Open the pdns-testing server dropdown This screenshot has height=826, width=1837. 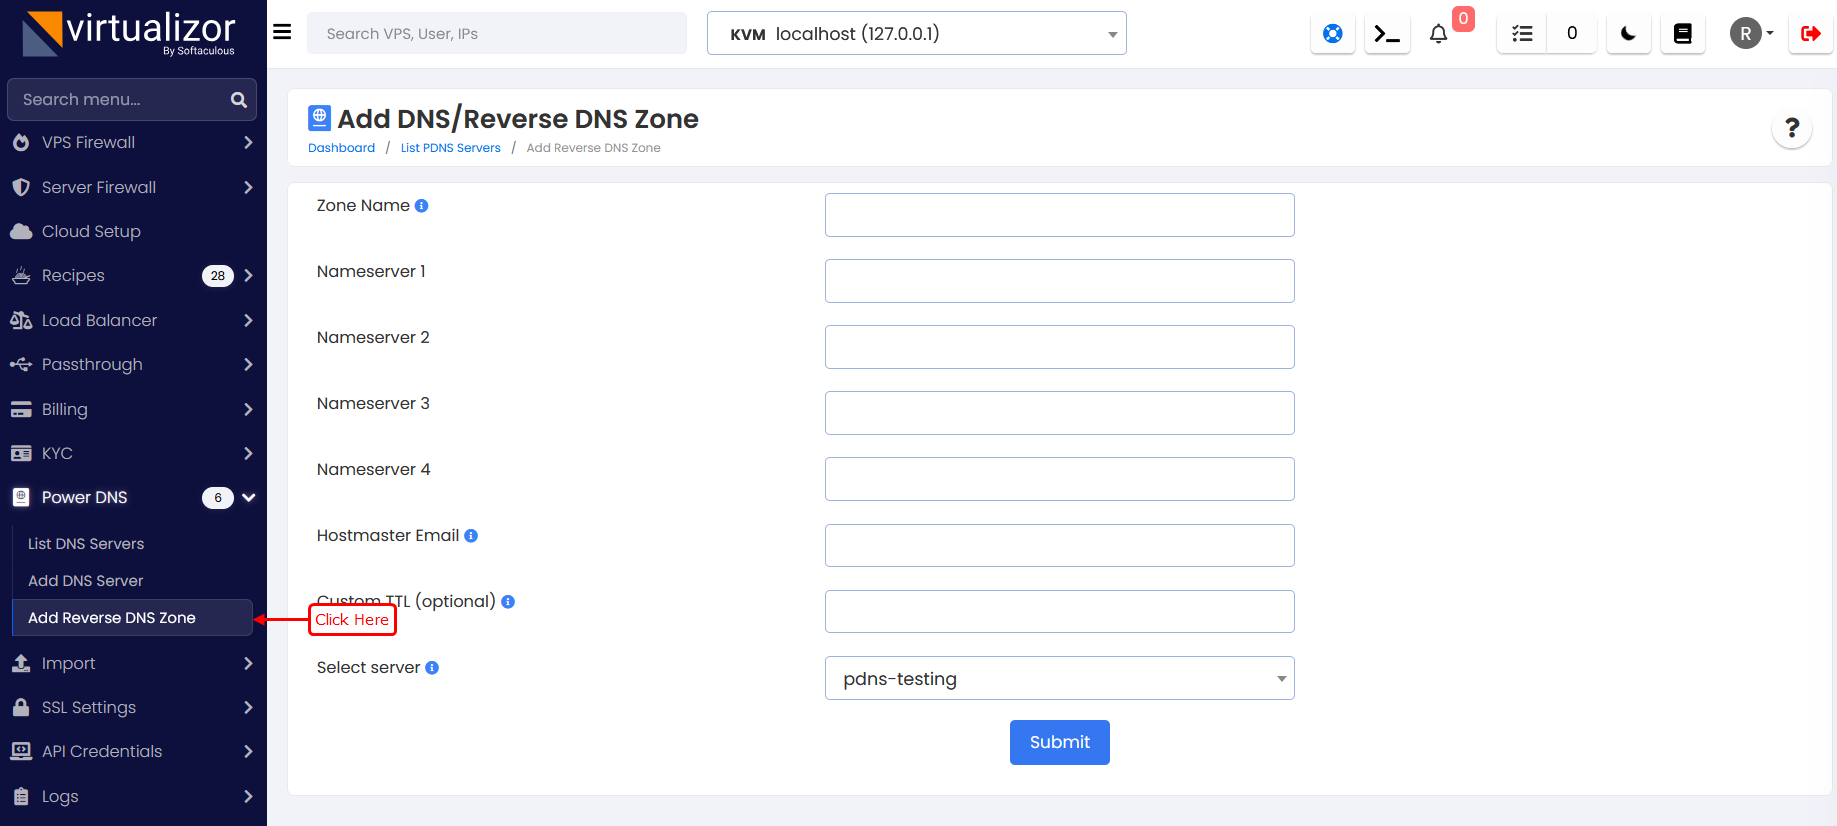pyautogui.click(x=1059, y=679)
